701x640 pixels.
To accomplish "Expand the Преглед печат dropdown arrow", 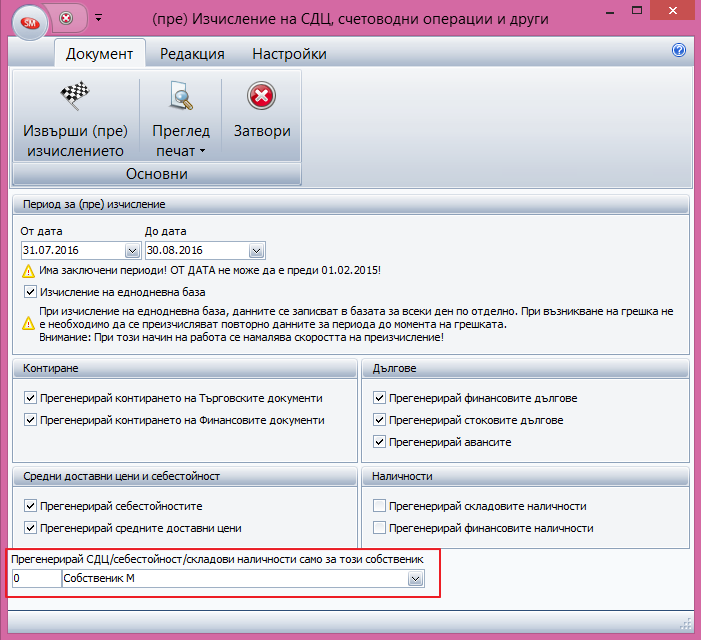I will click(x=203, y=151).
